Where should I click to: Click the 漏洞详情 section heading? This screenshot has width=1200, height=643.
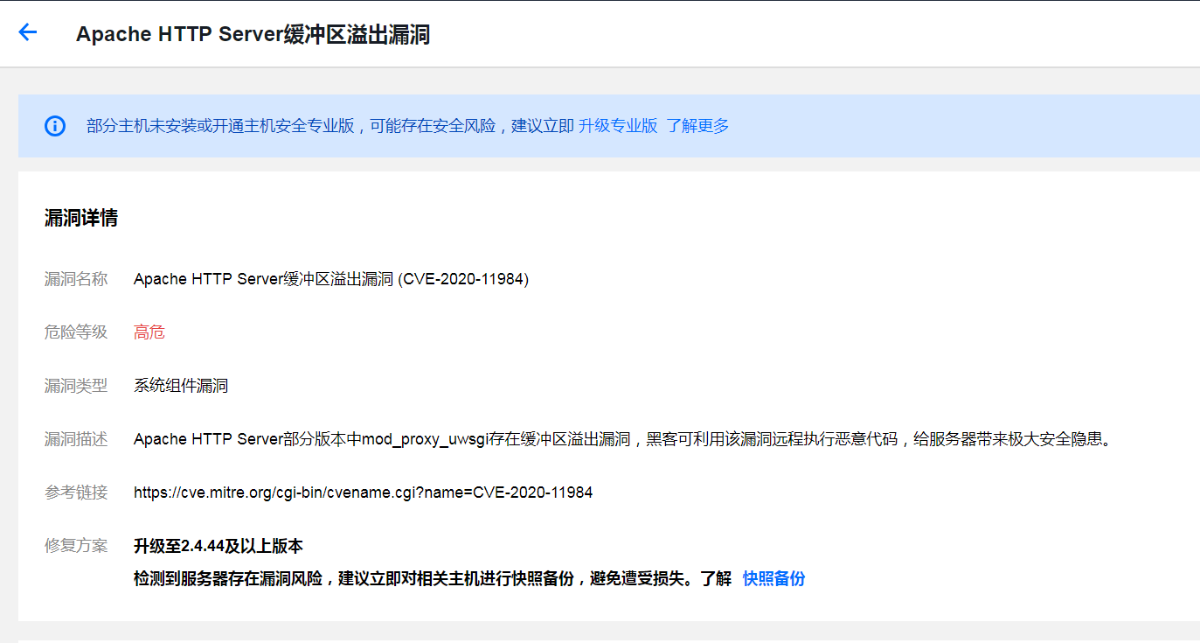[x=81, y=218]
